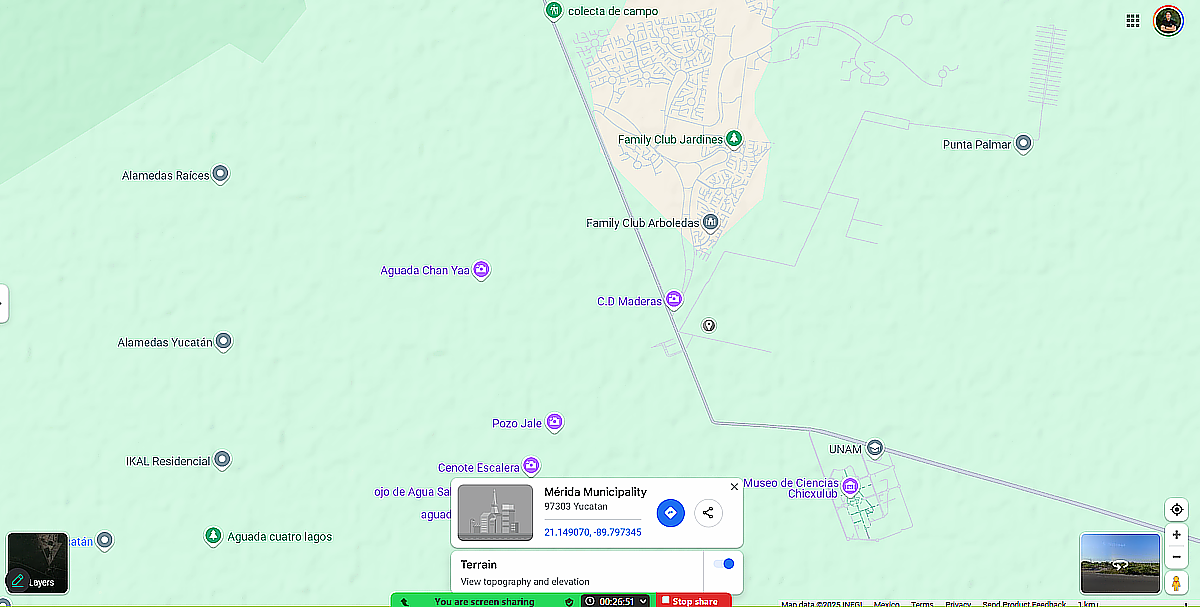Viewport: 1200px width, 607px height.
Task: Click the Share icon in Mérida card
Action: tap(708, 513)
